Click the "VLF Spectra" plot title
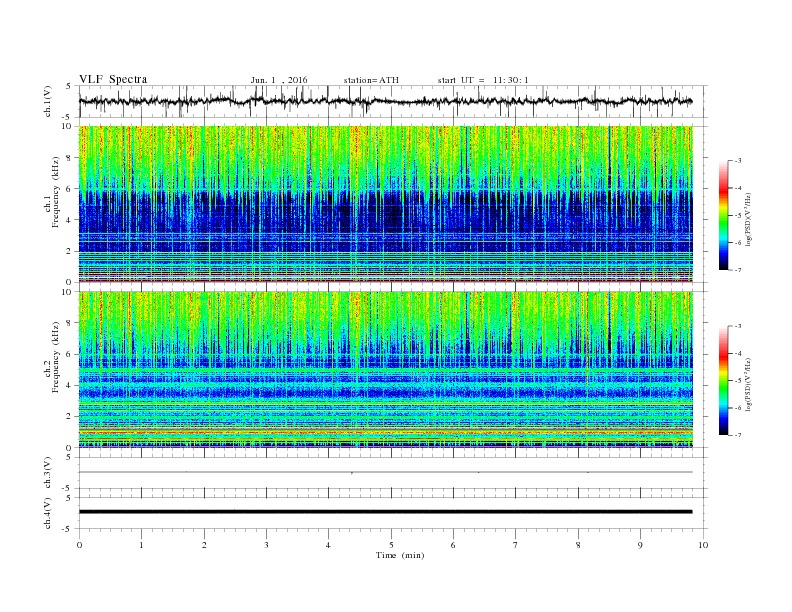The height and width of the screenshot is (612, 792). click(x=113, y=79)
